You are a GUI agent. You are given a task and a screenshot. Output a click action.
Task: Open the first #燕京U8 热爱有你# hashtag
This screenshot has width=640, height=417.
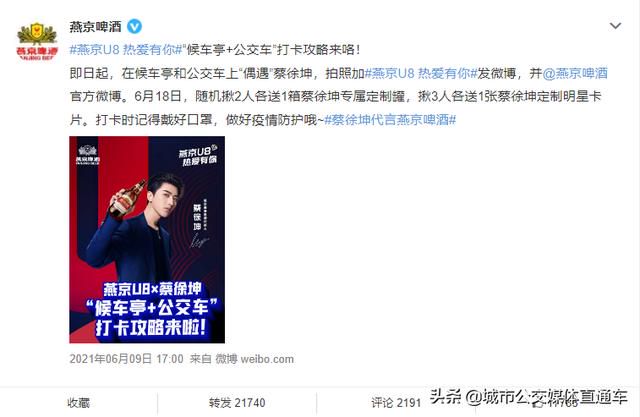125,50
